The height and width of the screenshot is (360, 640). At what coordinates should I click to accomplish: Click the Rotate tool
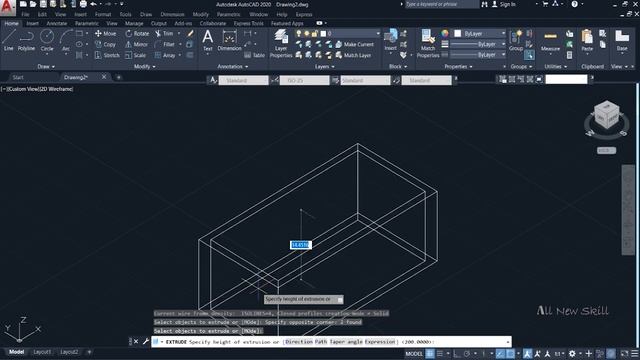(x=137, y=33)
